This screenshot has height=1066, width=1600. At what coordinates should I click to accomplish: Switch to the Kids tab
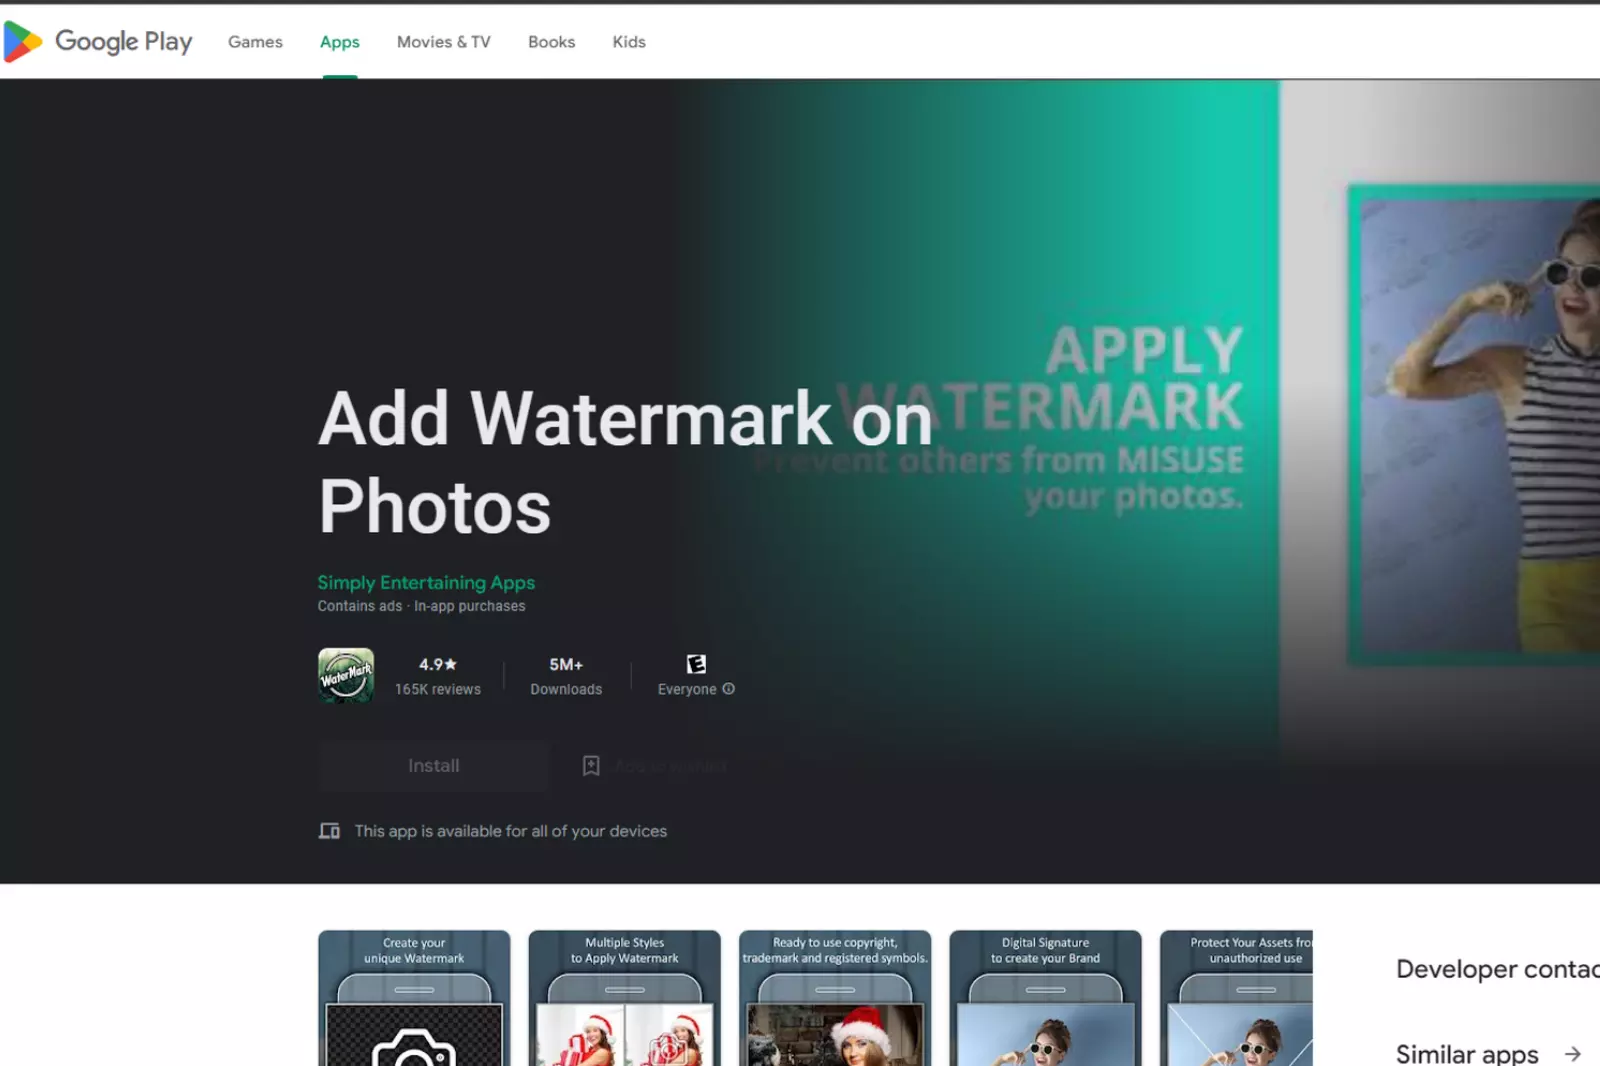coord(629,42)
